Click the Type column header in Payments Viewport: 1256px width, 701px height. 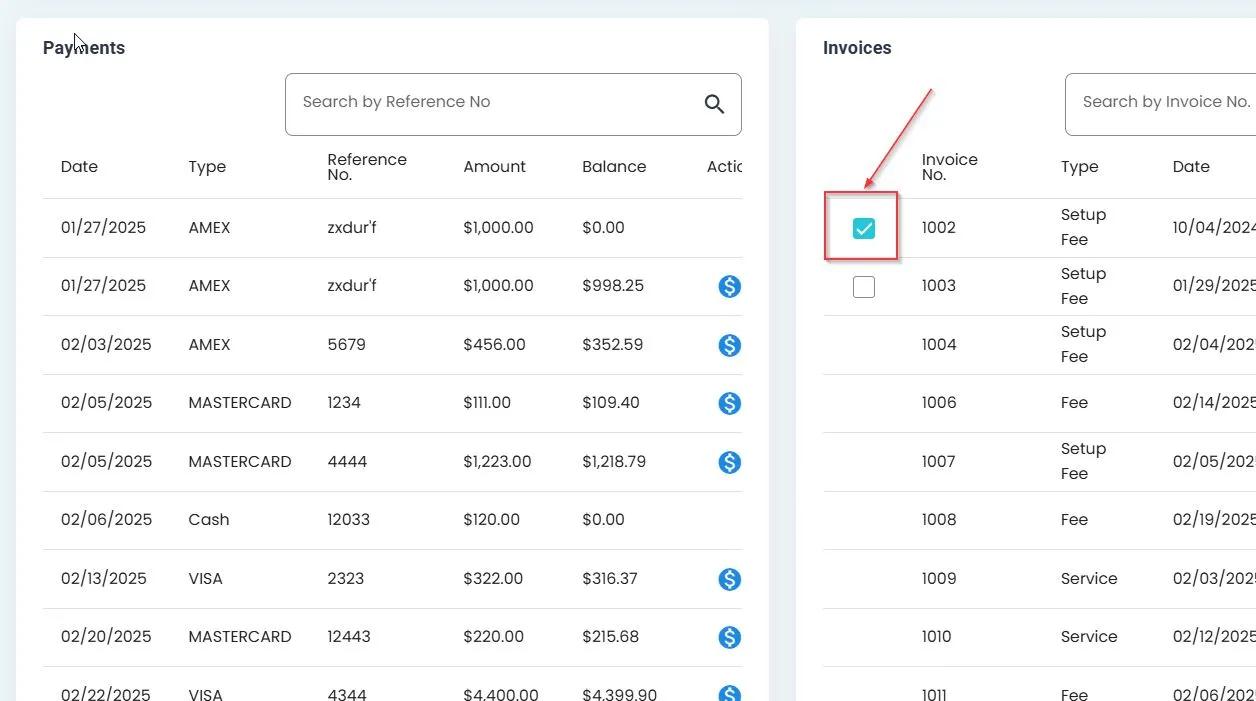207,167
